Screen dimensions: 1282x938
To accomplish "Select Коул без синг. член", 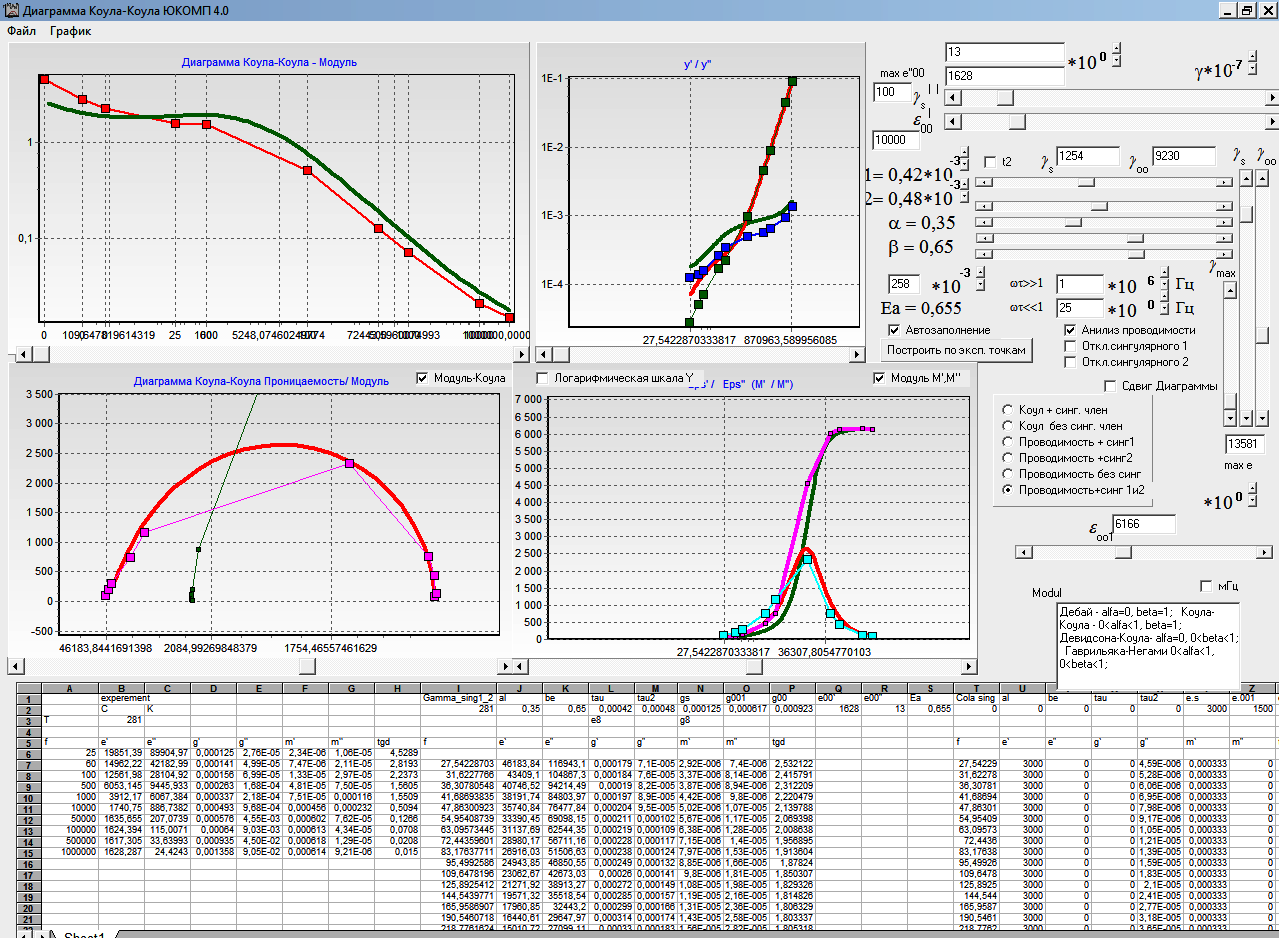I will pos(1008,426).
